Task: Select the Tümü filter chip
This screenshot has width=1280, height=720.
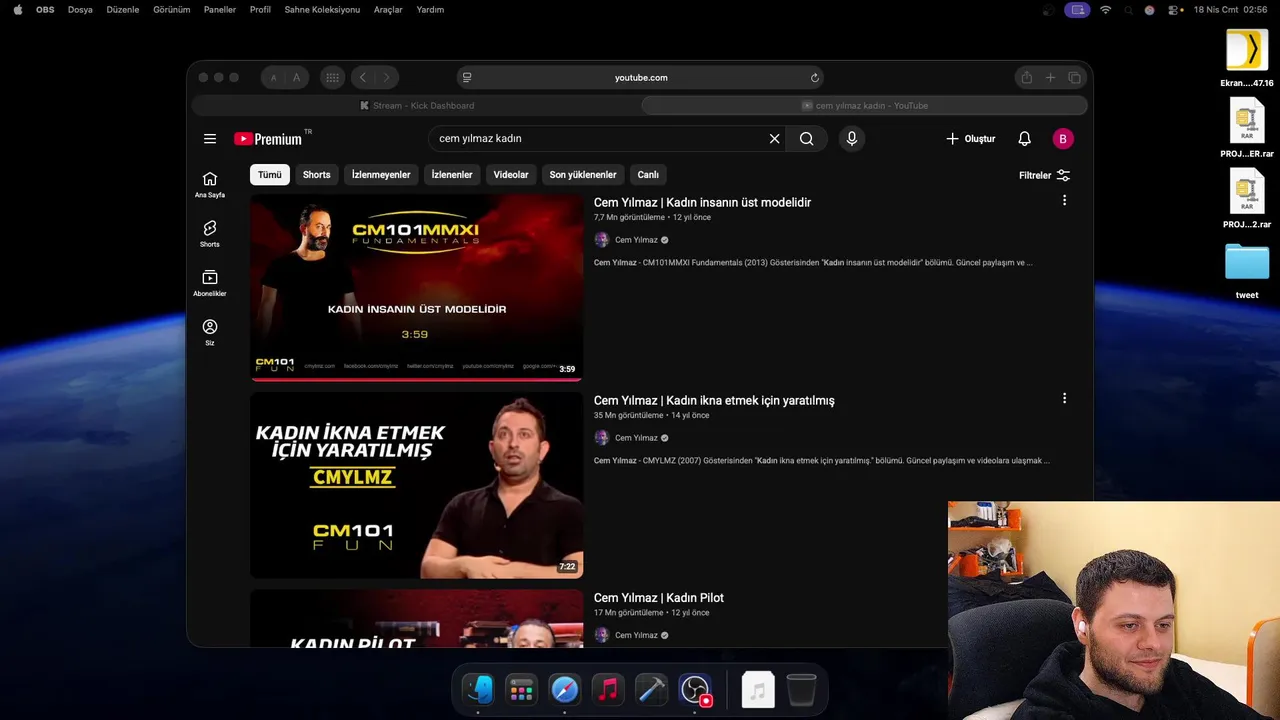Action: pyautogui.click(x=270, y=175)
